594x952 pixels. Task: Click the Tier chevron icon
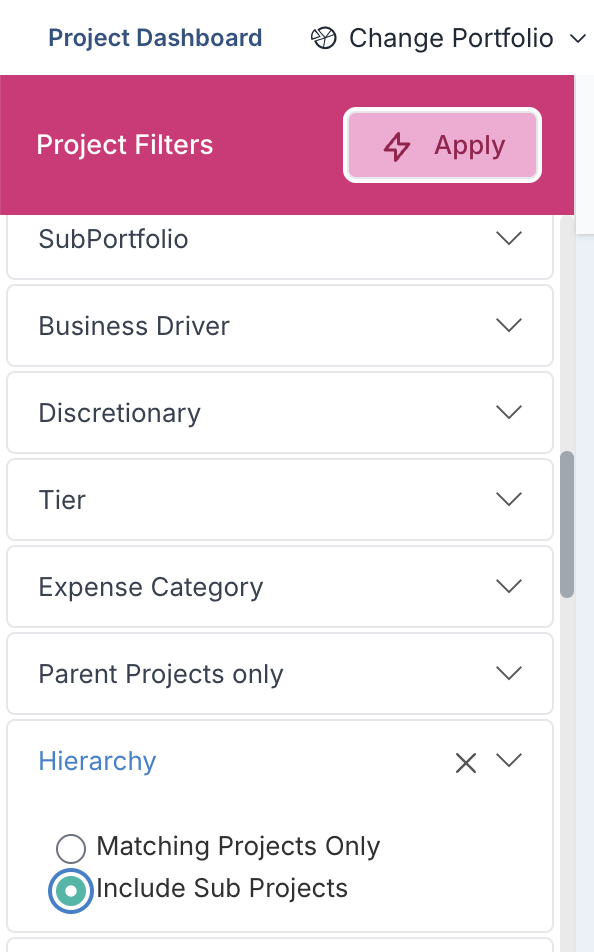pyautogui.click(x=509, y=499)
